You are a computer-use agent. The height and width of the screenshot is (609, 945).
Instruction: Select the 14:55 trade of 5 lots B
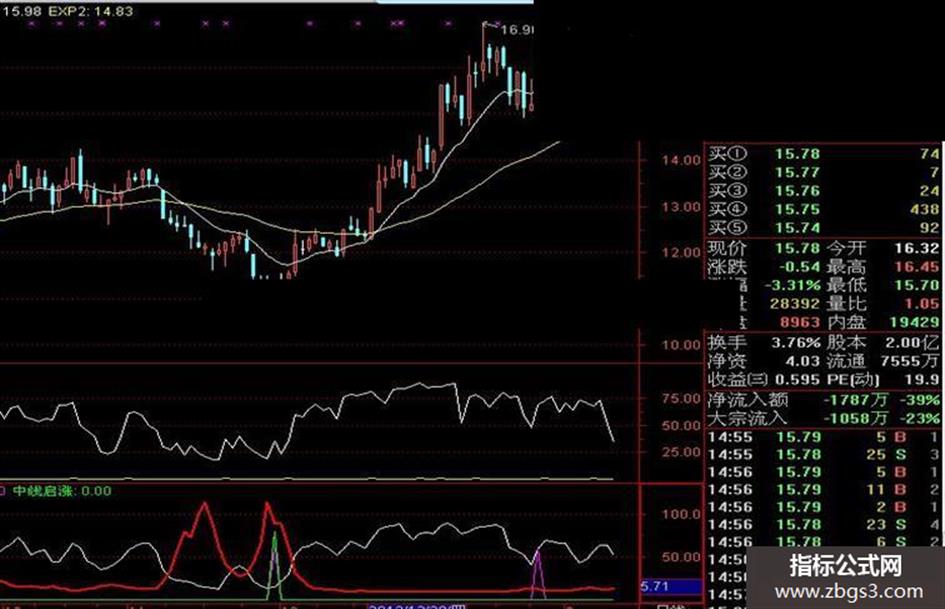(x=823, y=437)
